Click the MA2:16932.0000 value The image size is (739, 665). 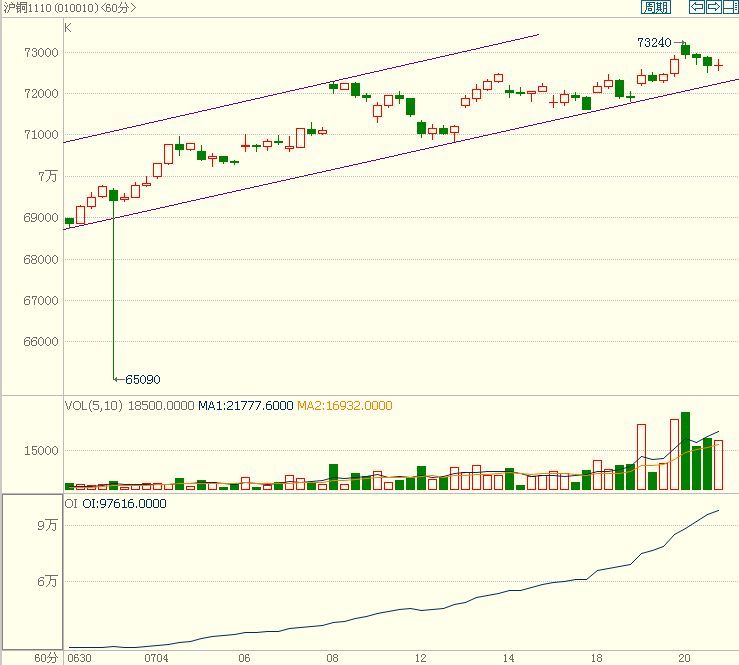[345, 406]
